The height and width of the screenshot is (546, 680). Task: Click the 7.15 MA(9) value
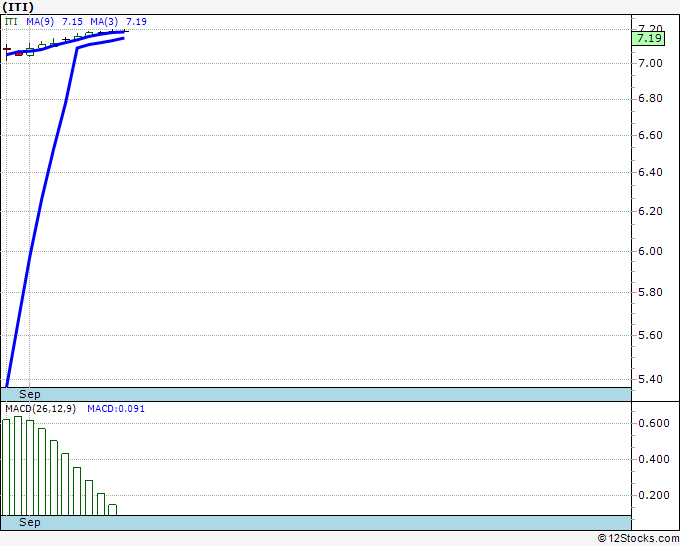tap(72, 22)
